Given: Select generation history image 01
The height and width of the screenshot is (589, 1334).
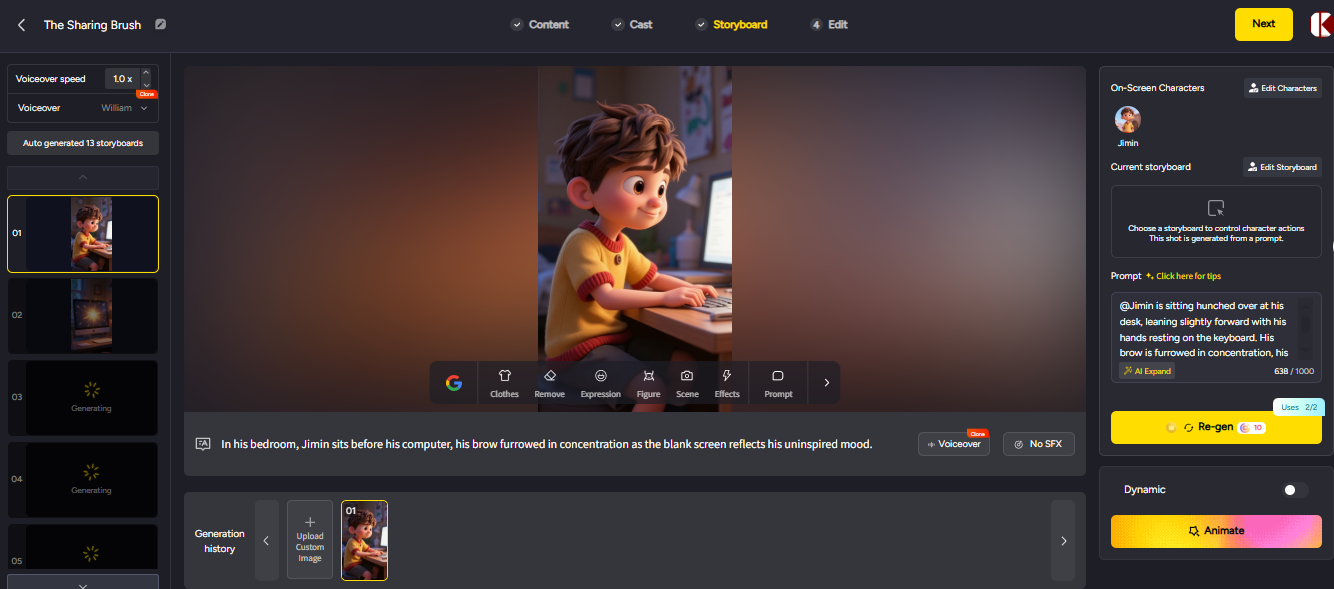Looking at the screenshot, I should 364,540.
